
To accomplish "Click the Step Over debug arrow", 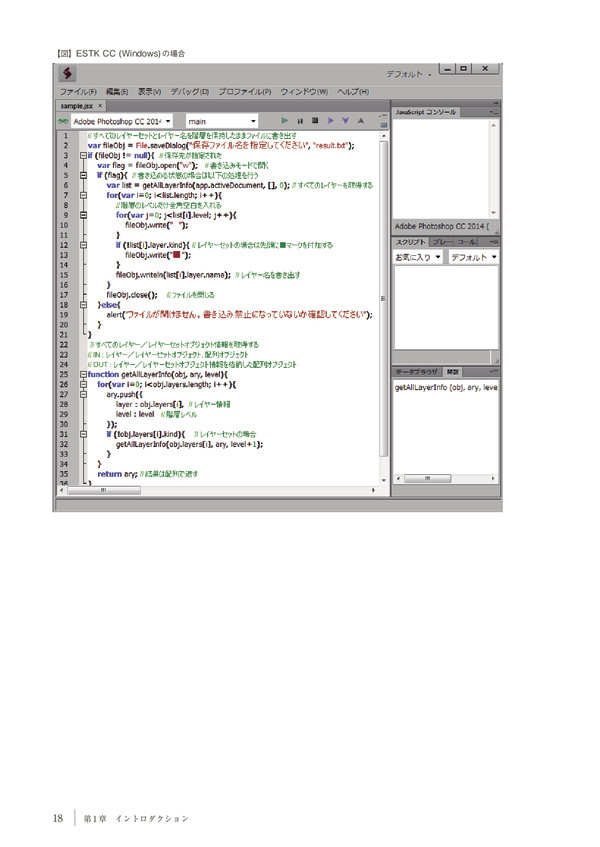I will (x=331, y=120).
